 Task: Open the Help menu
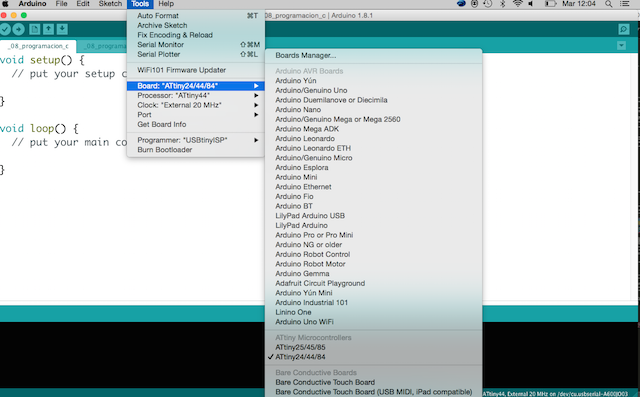166,4
